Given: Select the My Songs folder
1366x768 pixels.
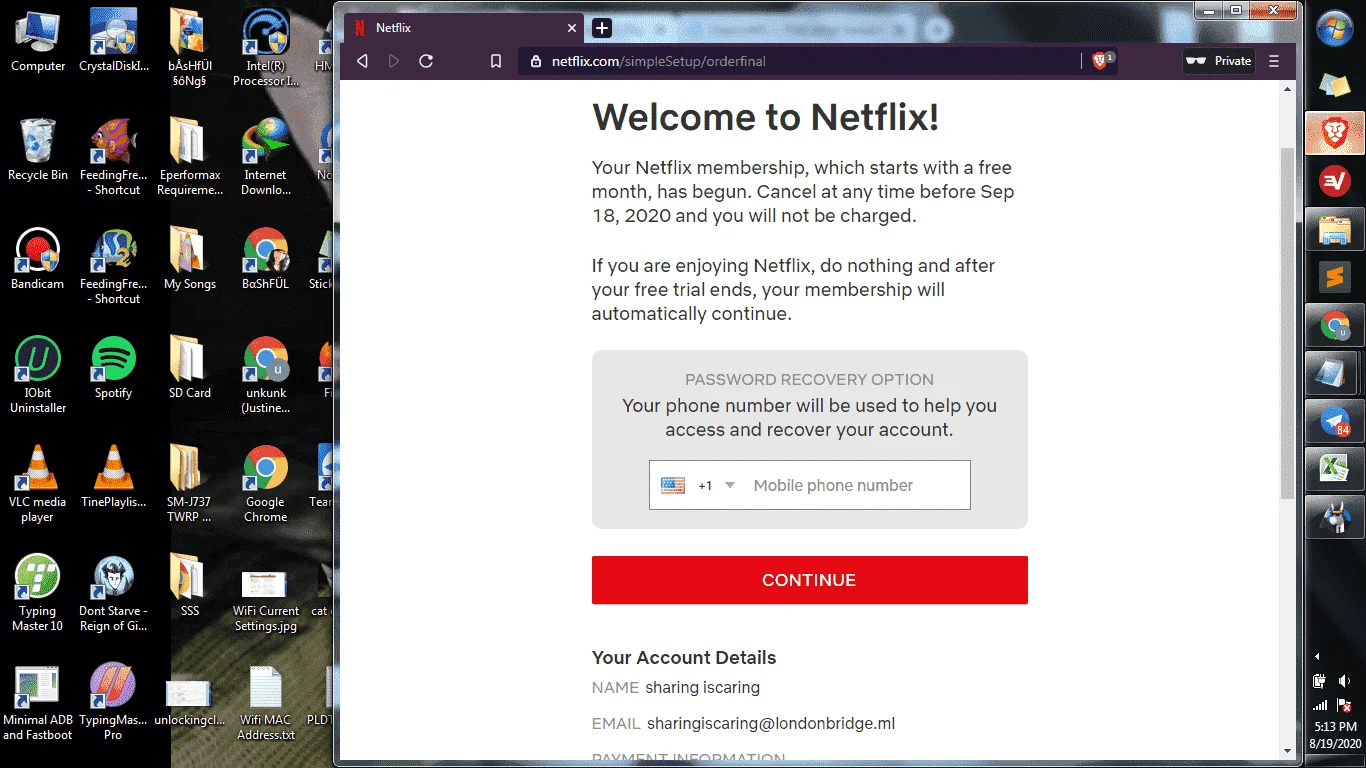Looking at the screenshot, I should [x=189, y=260].
